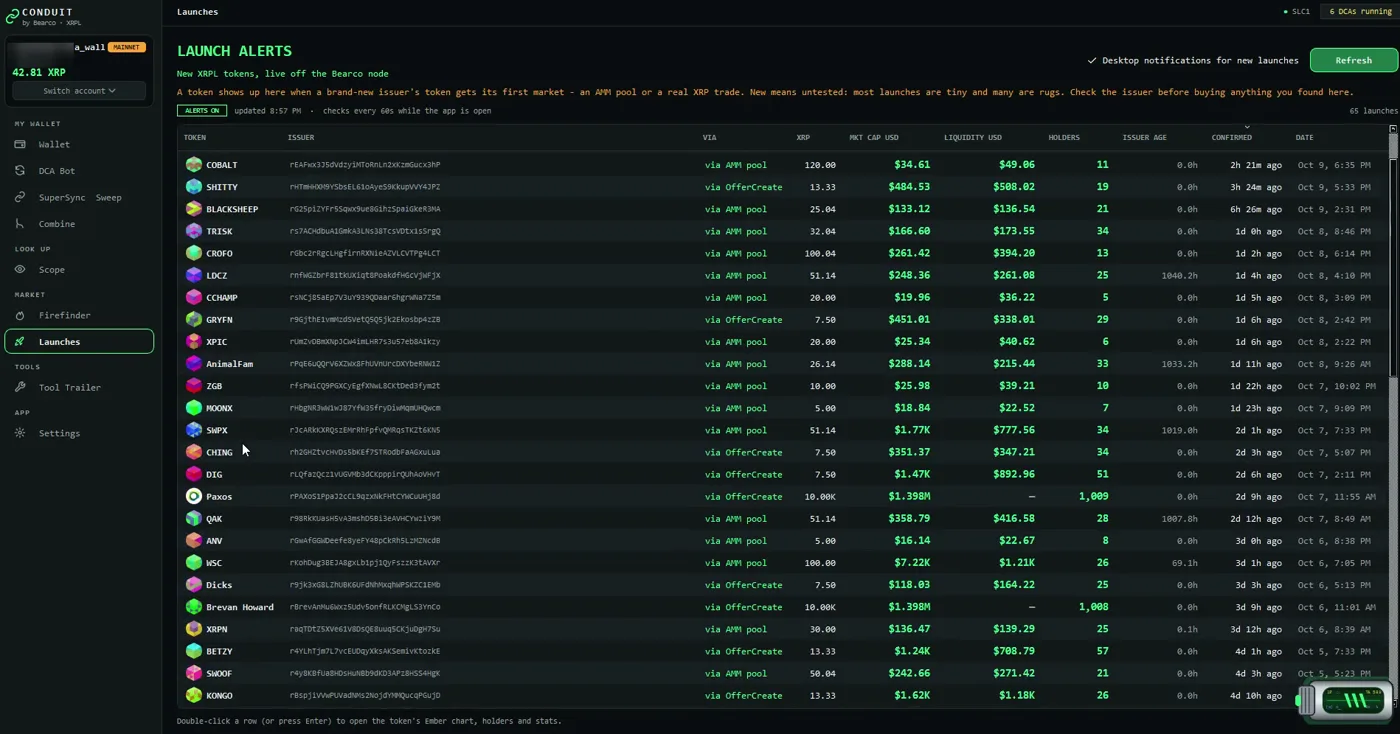The height and width of the screenshot is (734, 1400).
Task: Click the 42.81 XRP balance
Action: coord(39,72)
